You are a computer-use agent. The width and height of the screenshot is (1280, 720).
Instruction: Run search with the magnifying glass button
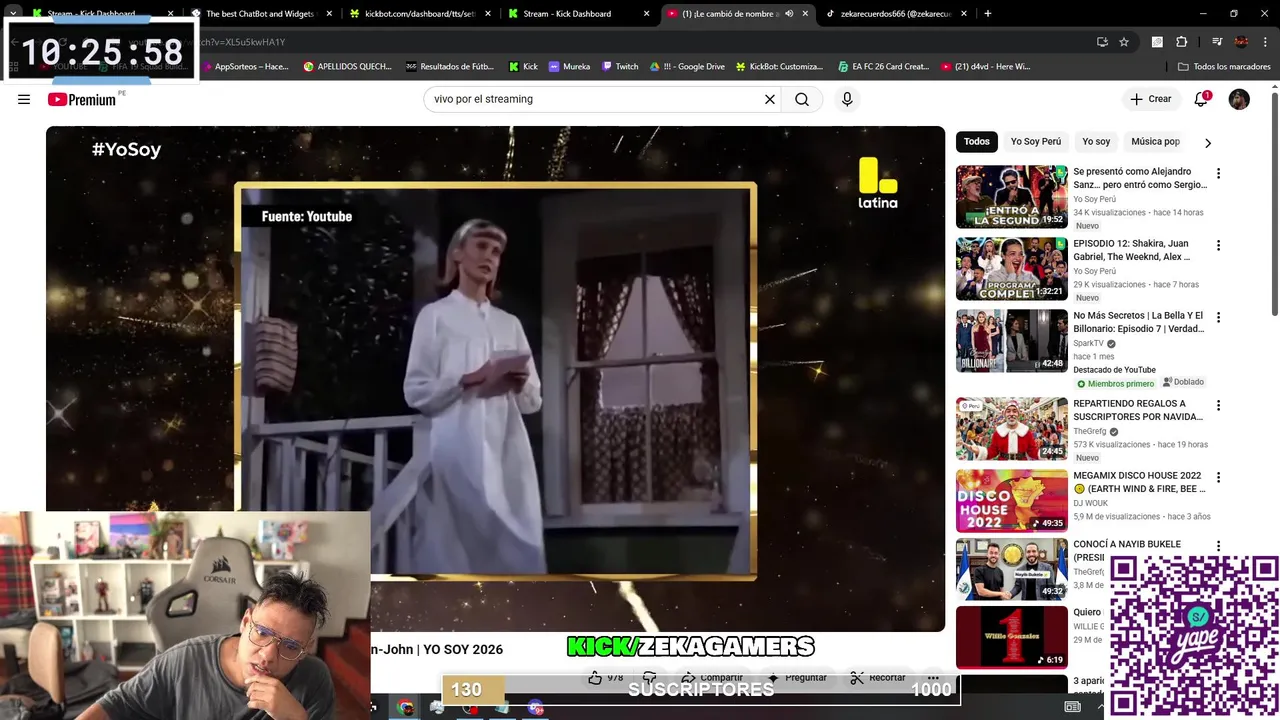pyautogui.click(x=802, y=99)
